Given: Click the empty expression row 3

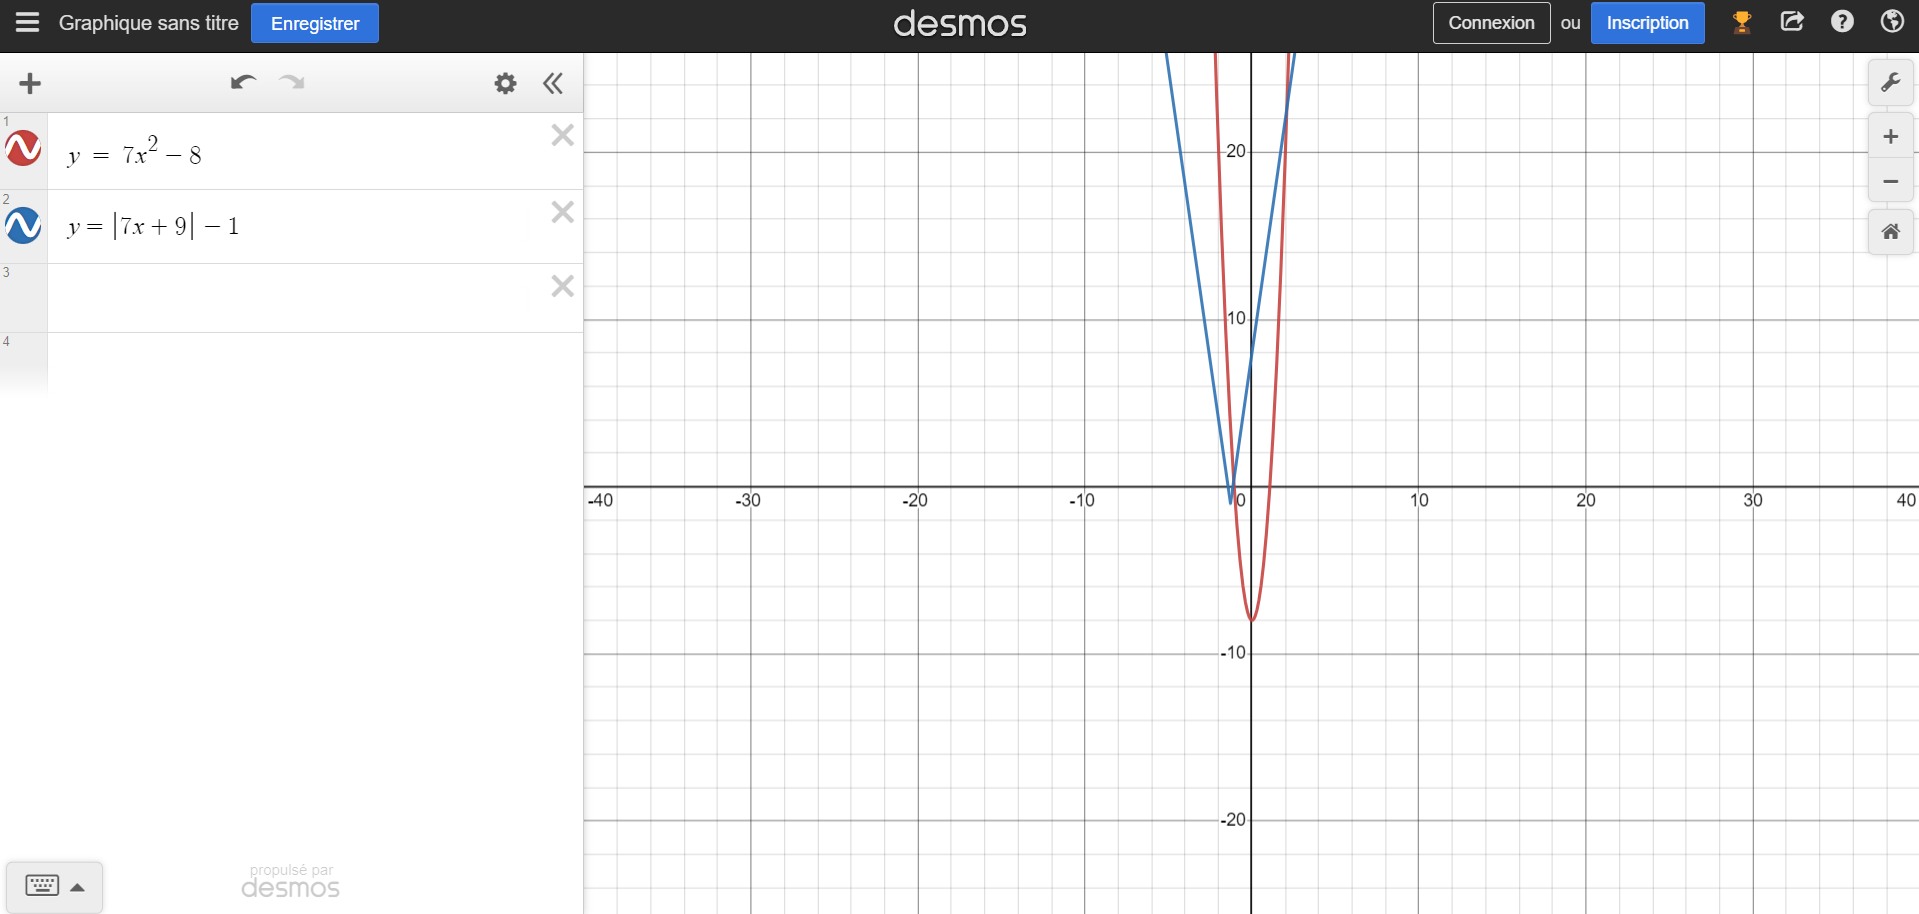Looking at the screenshot, I should click(x=300, y=298).
